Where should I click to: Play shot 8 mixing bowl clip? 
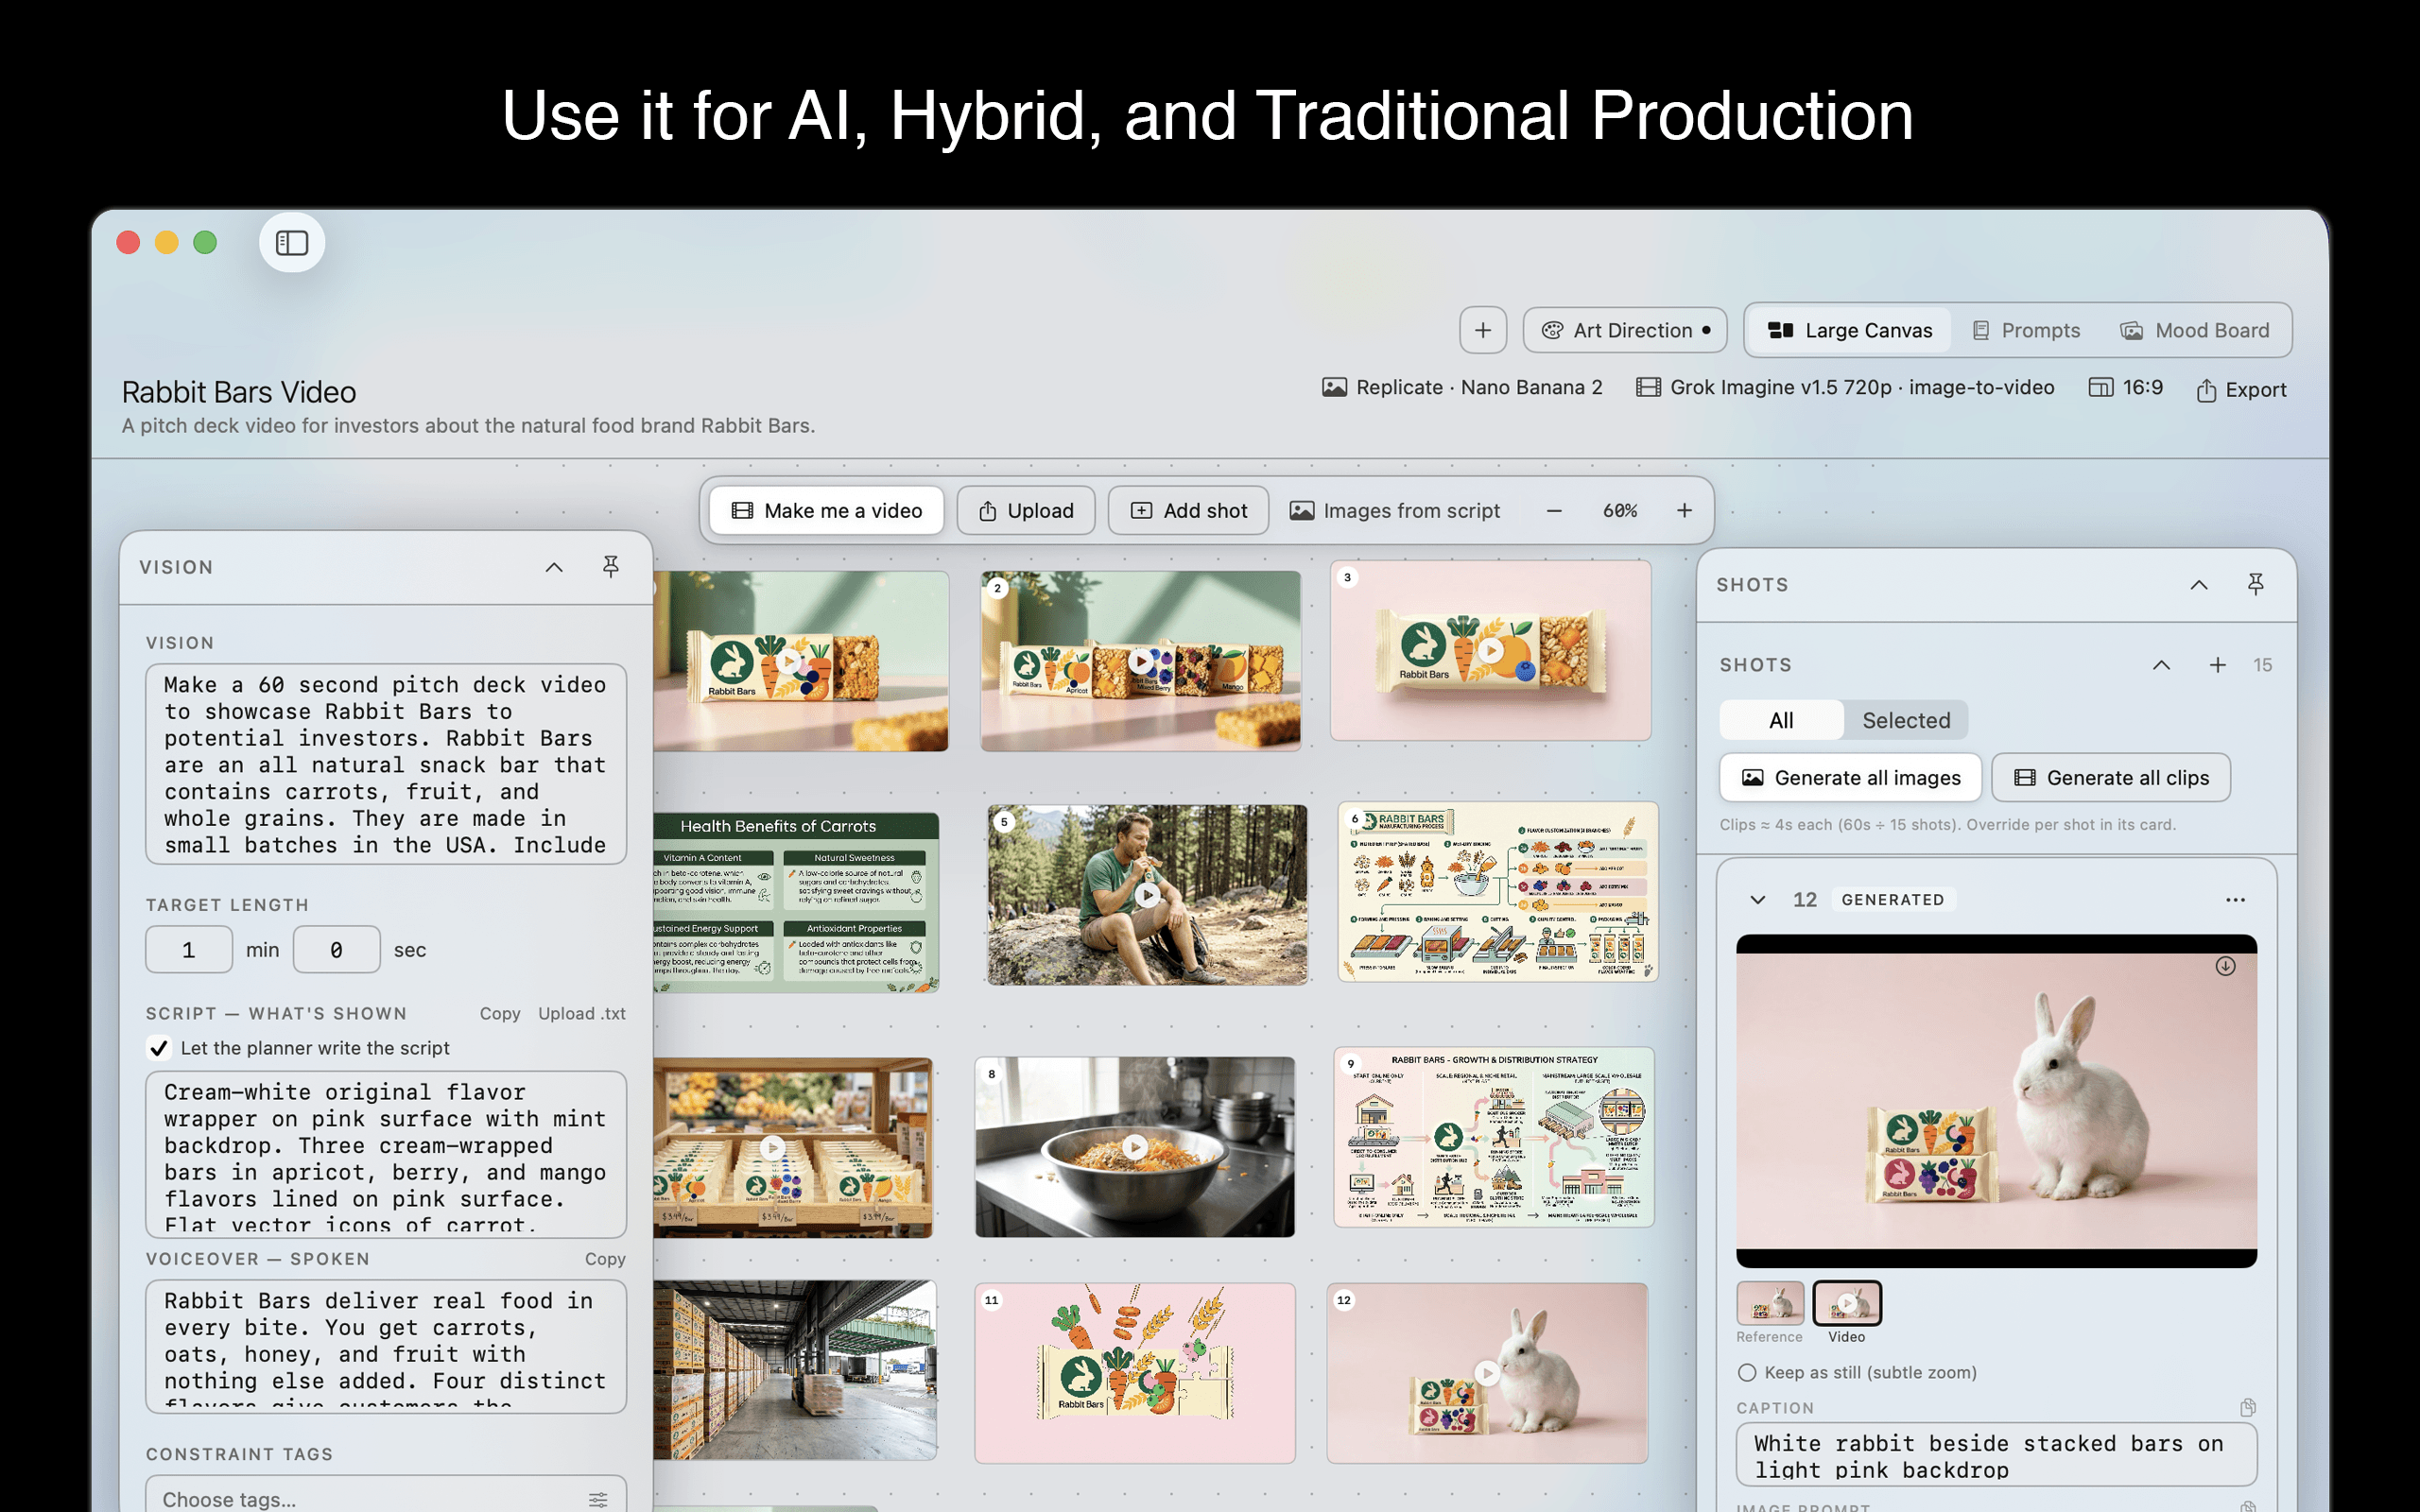1135,1147
